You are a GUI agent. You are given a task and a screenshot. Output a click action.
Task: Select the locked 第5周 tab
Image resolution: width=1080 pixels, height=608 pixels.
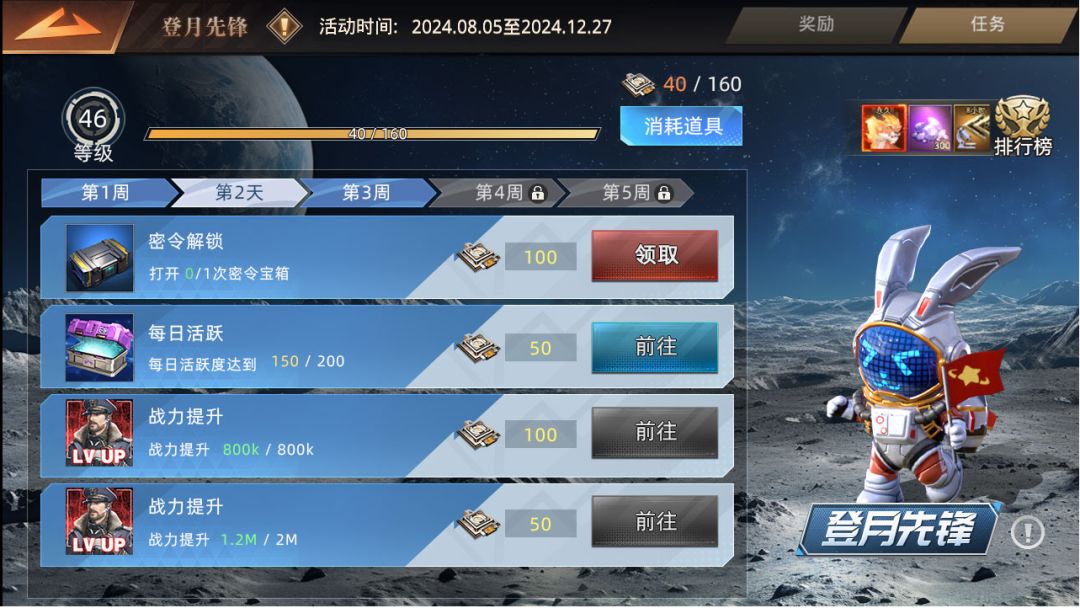626,192
